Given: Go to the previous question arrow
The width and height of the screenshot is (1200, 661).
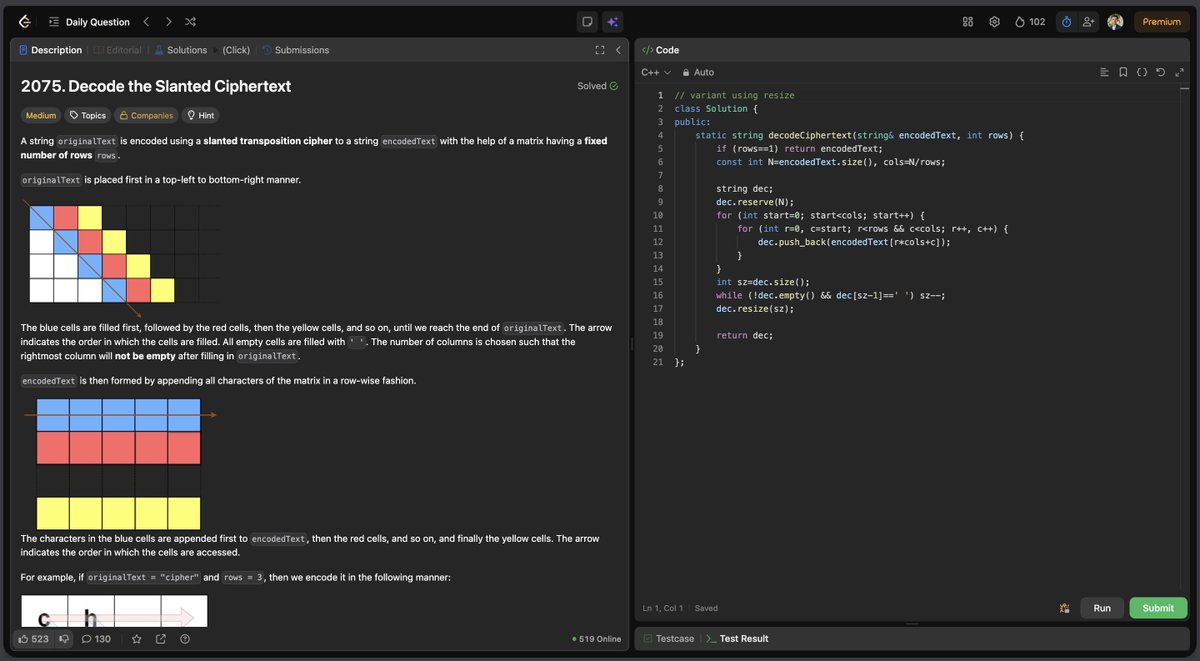Looking at the screenshot, I should click(146, 21).
